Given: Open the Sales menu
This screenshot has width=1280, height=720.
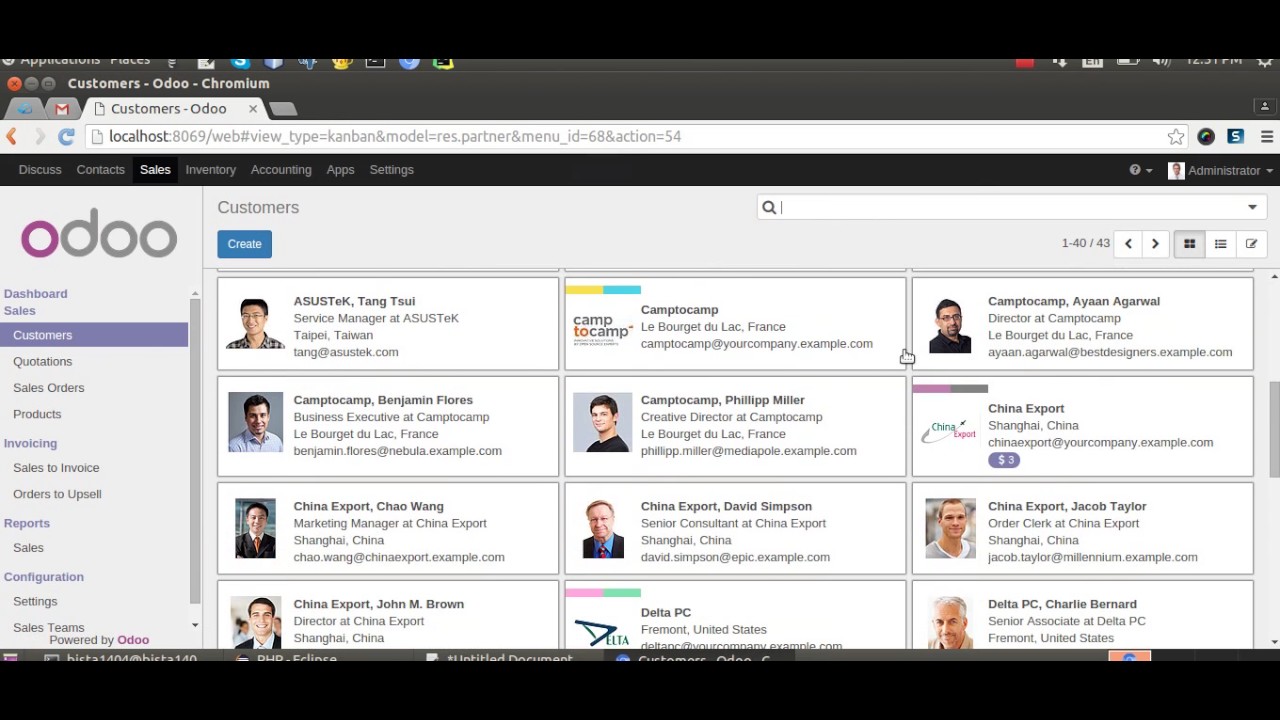Looking at the screenshot, I should pos(155,170).
